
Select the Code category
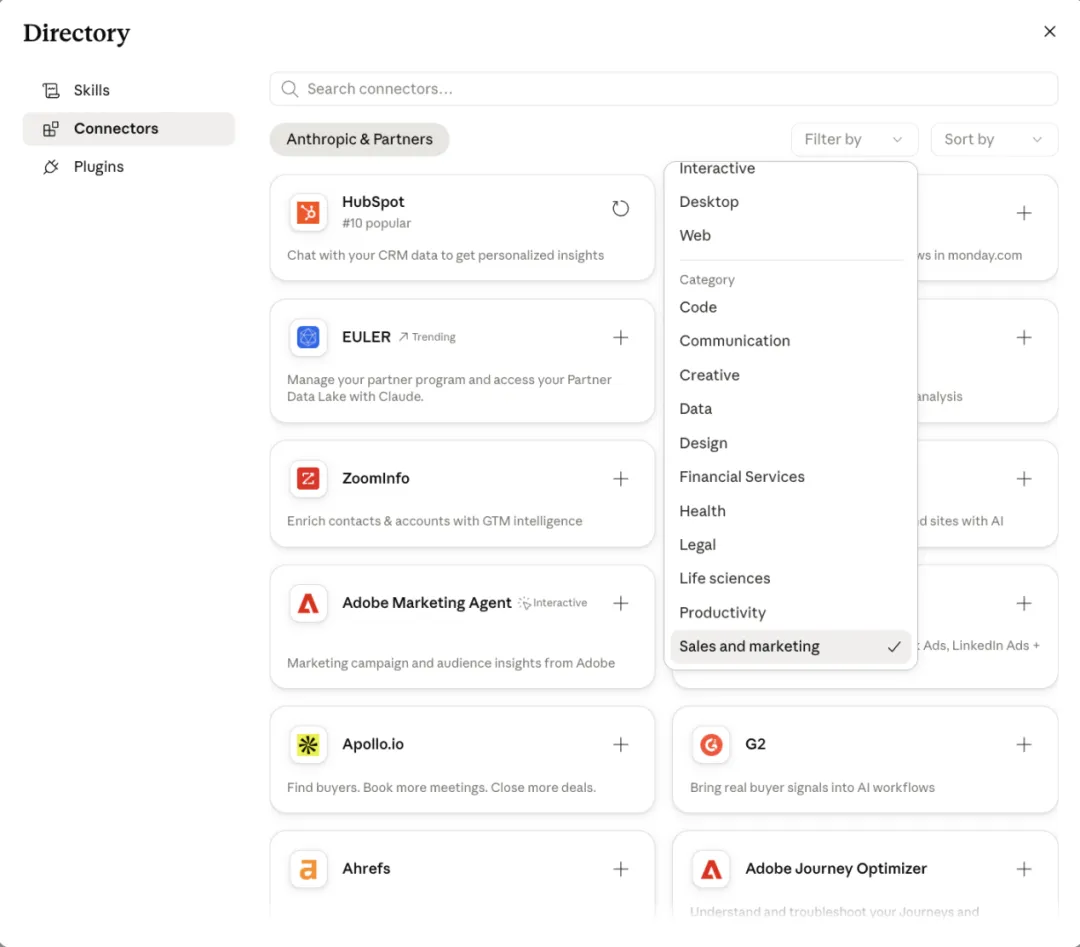click(791, 307)
